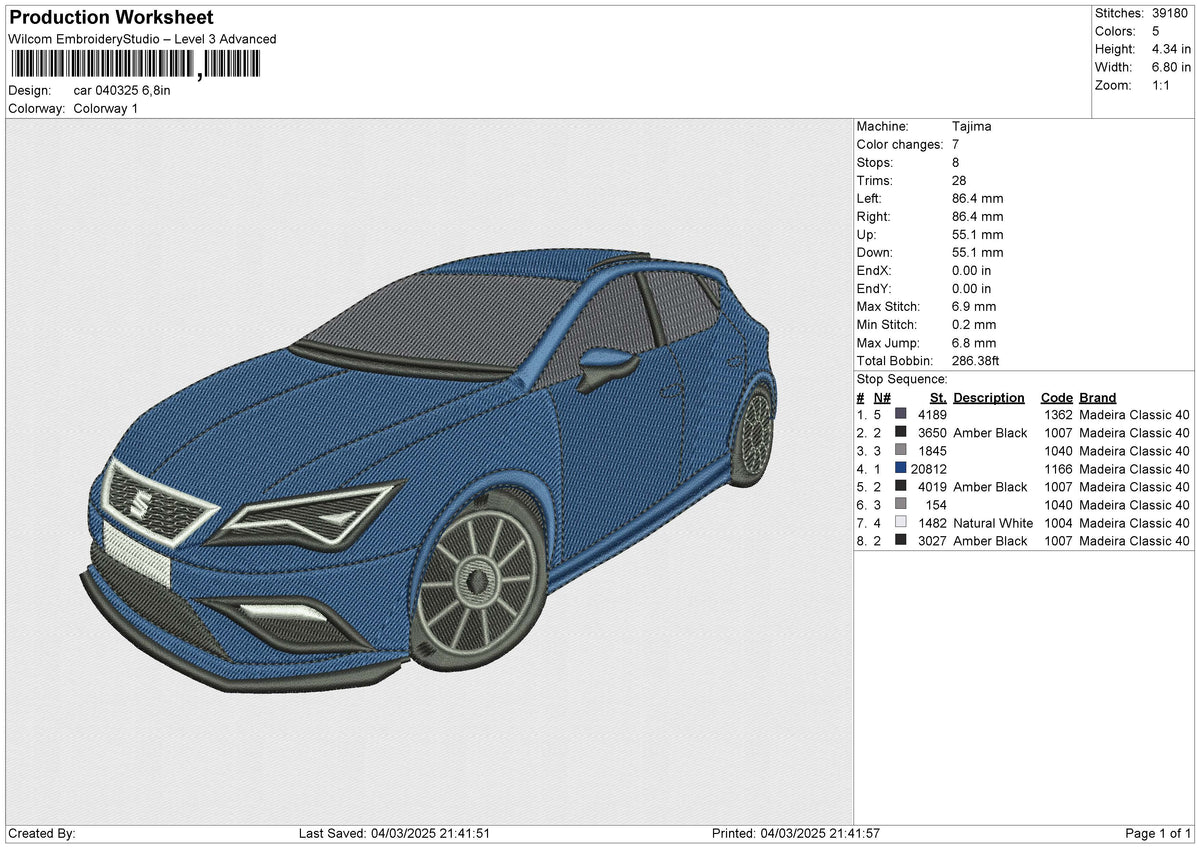Screen dimensions: 1200x848
Task: Click the Color changes value 7
Action: pos(957,145)
